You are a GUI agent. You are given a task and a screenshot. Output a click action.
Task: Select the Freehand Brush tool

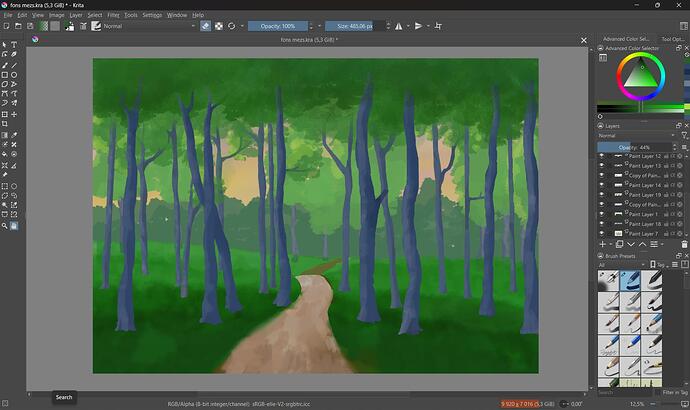(x=5, y=65)
